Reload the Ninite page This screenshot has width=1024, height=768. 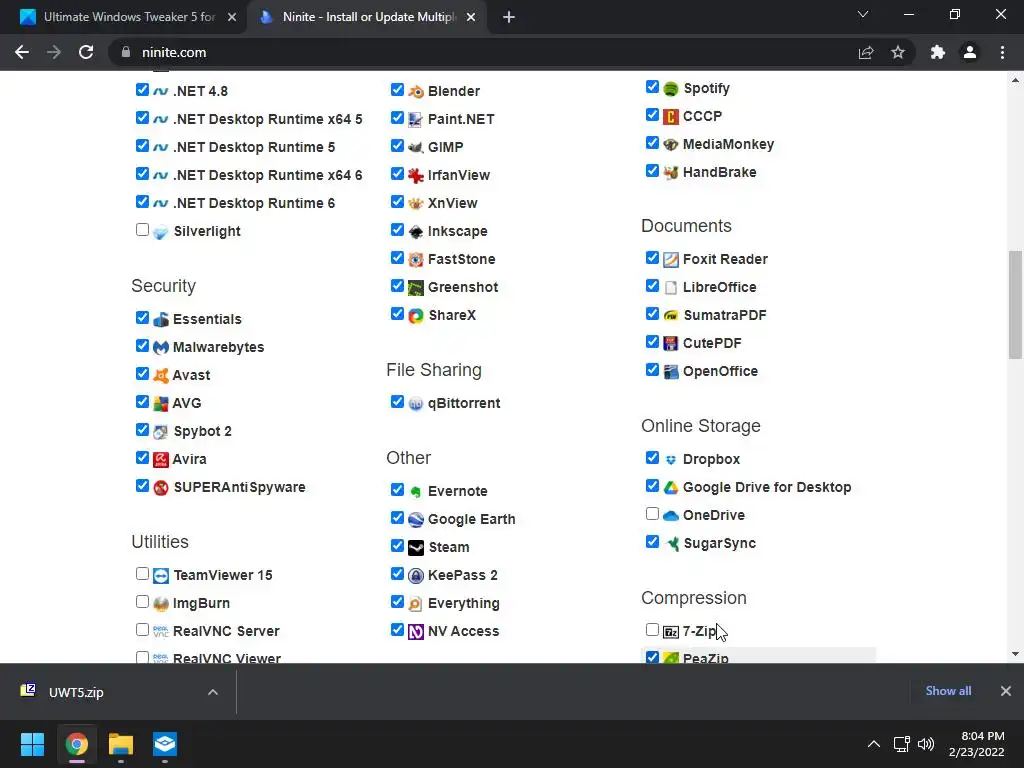point(86,52)
